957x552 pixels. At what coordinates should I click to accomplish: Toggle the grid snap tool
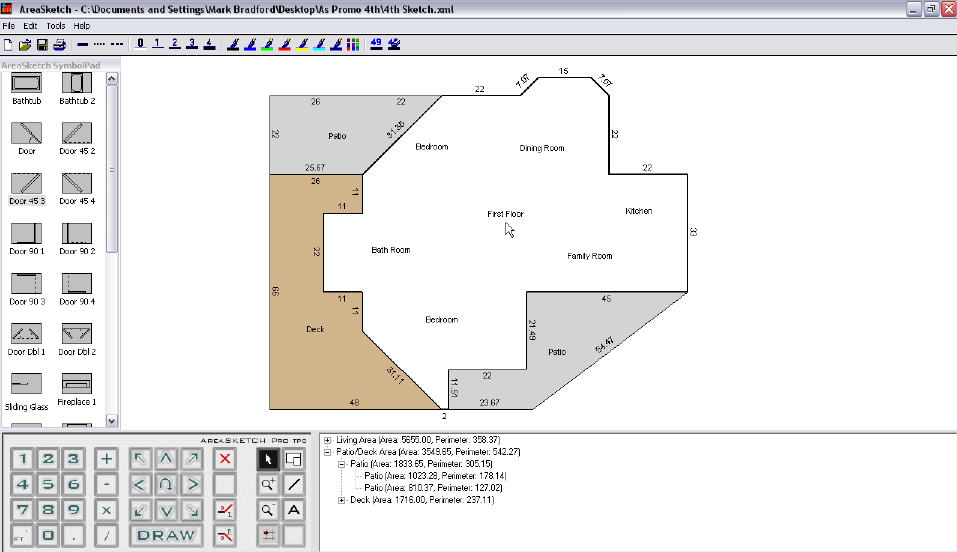point(268,536)
